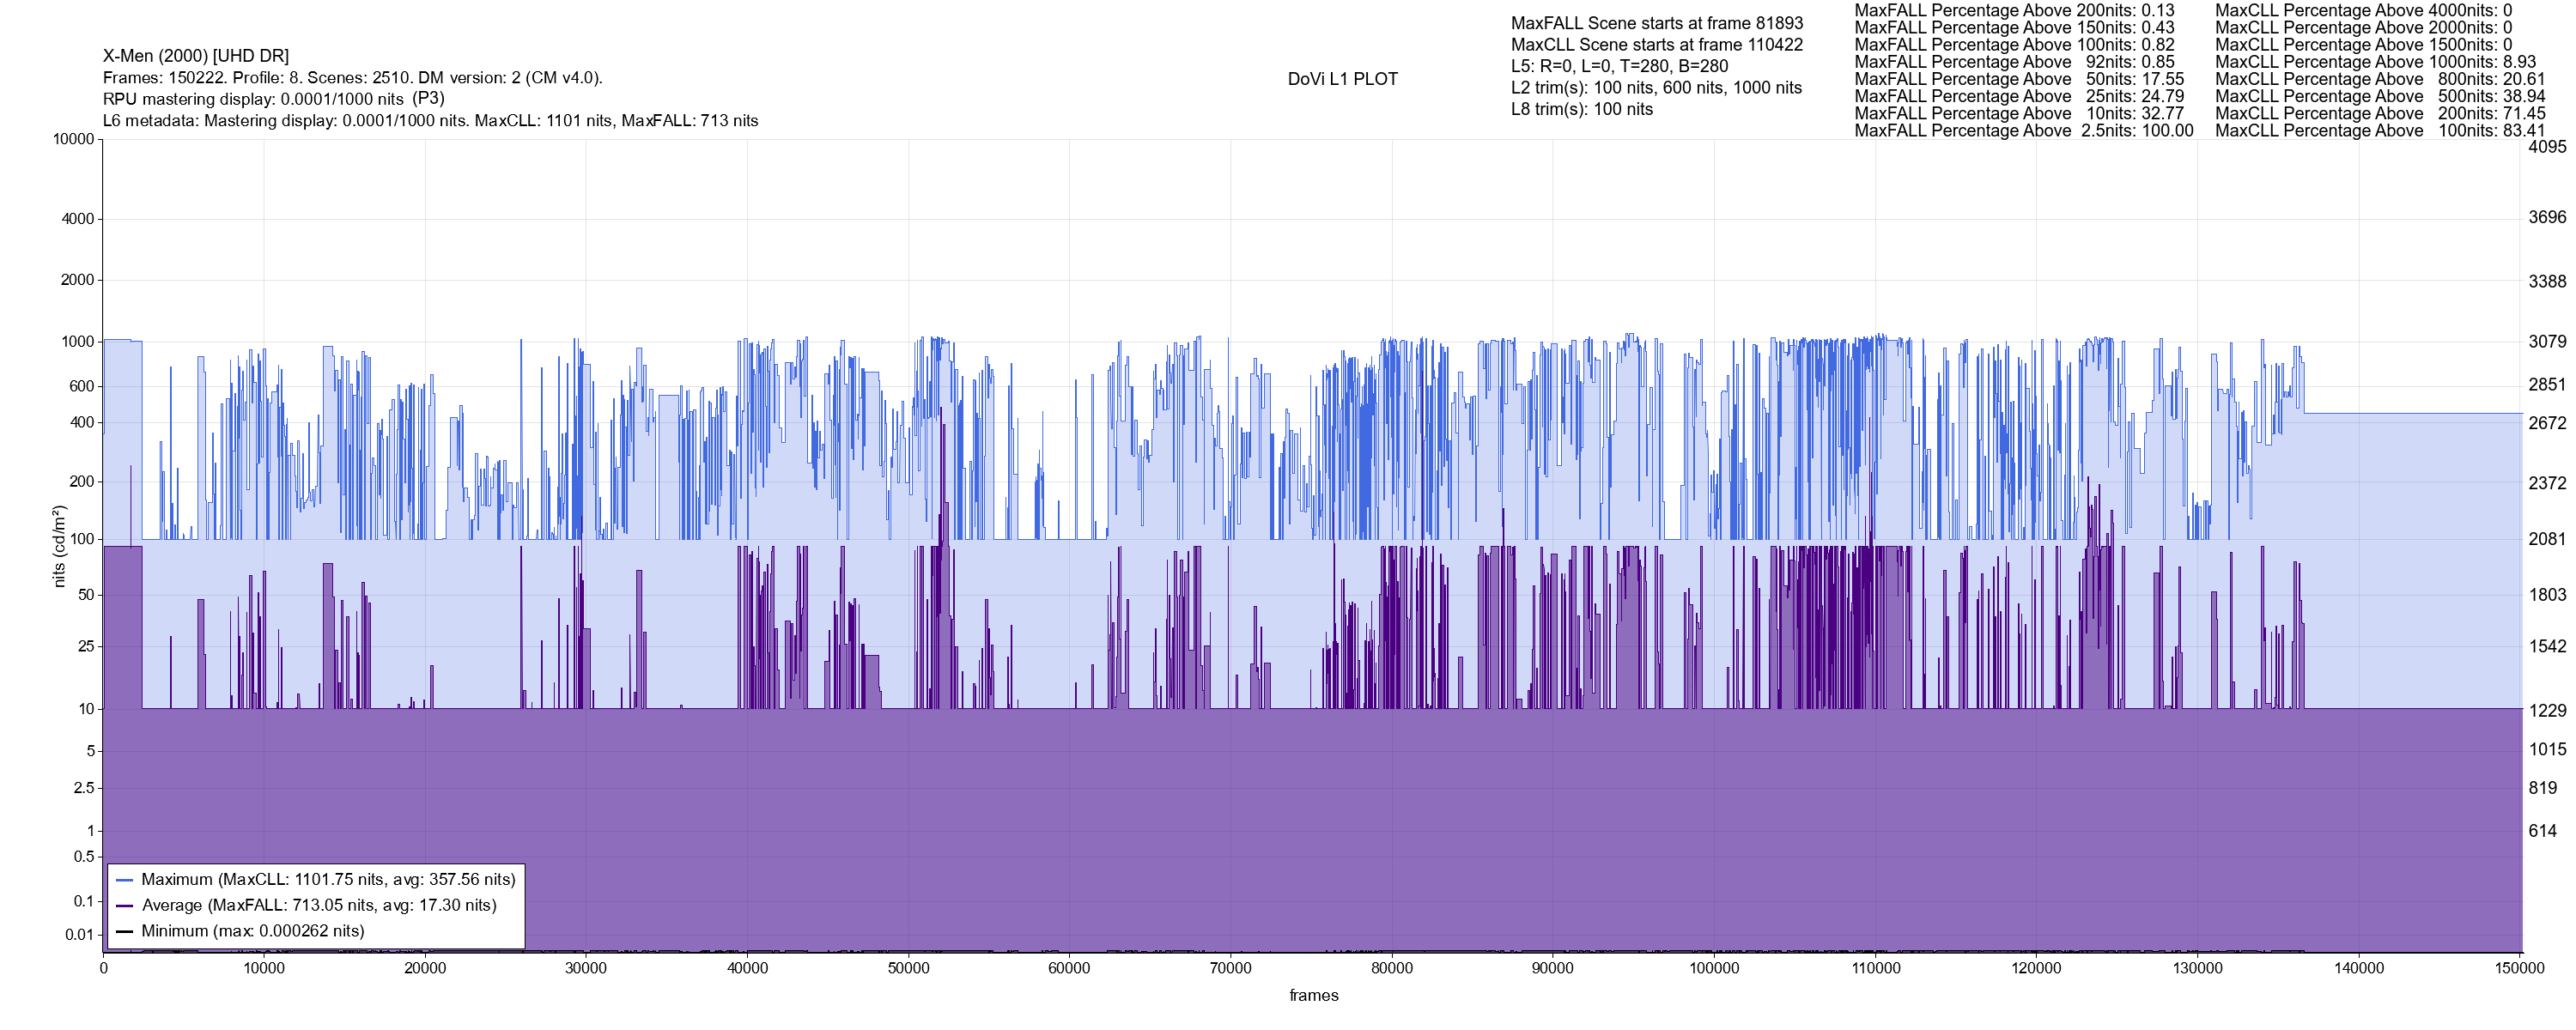2576x1030 pixels.
Task: Click the blue Maximum legend line marker
Action: (x=124, y=880)
